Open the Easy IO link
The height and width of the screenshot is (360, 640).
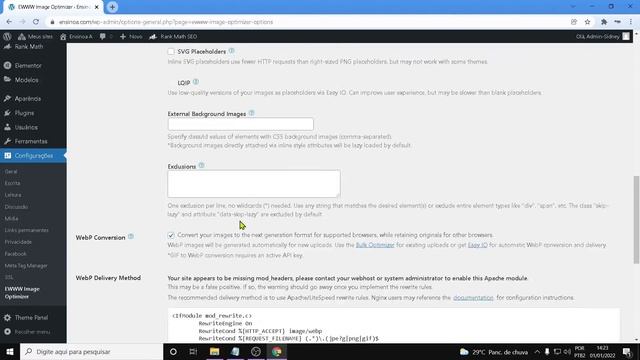(478, 245)
